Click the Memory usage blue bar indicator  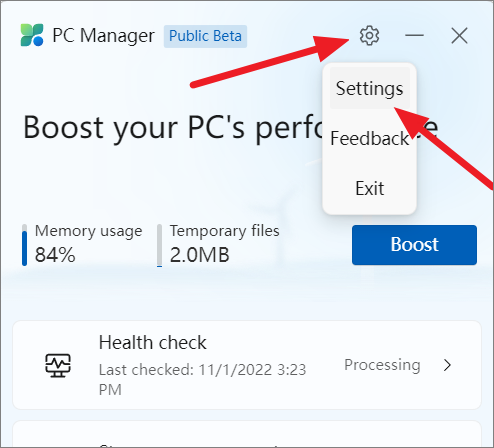coord(24,245)
